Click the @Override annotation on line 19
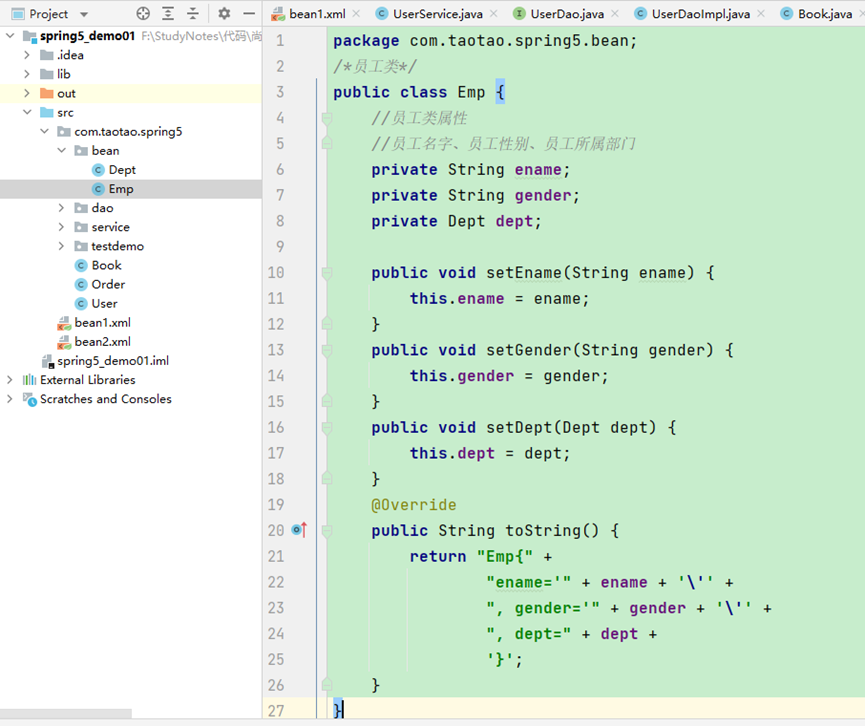Viewport: 865px width, 726px height. point(413,505)
